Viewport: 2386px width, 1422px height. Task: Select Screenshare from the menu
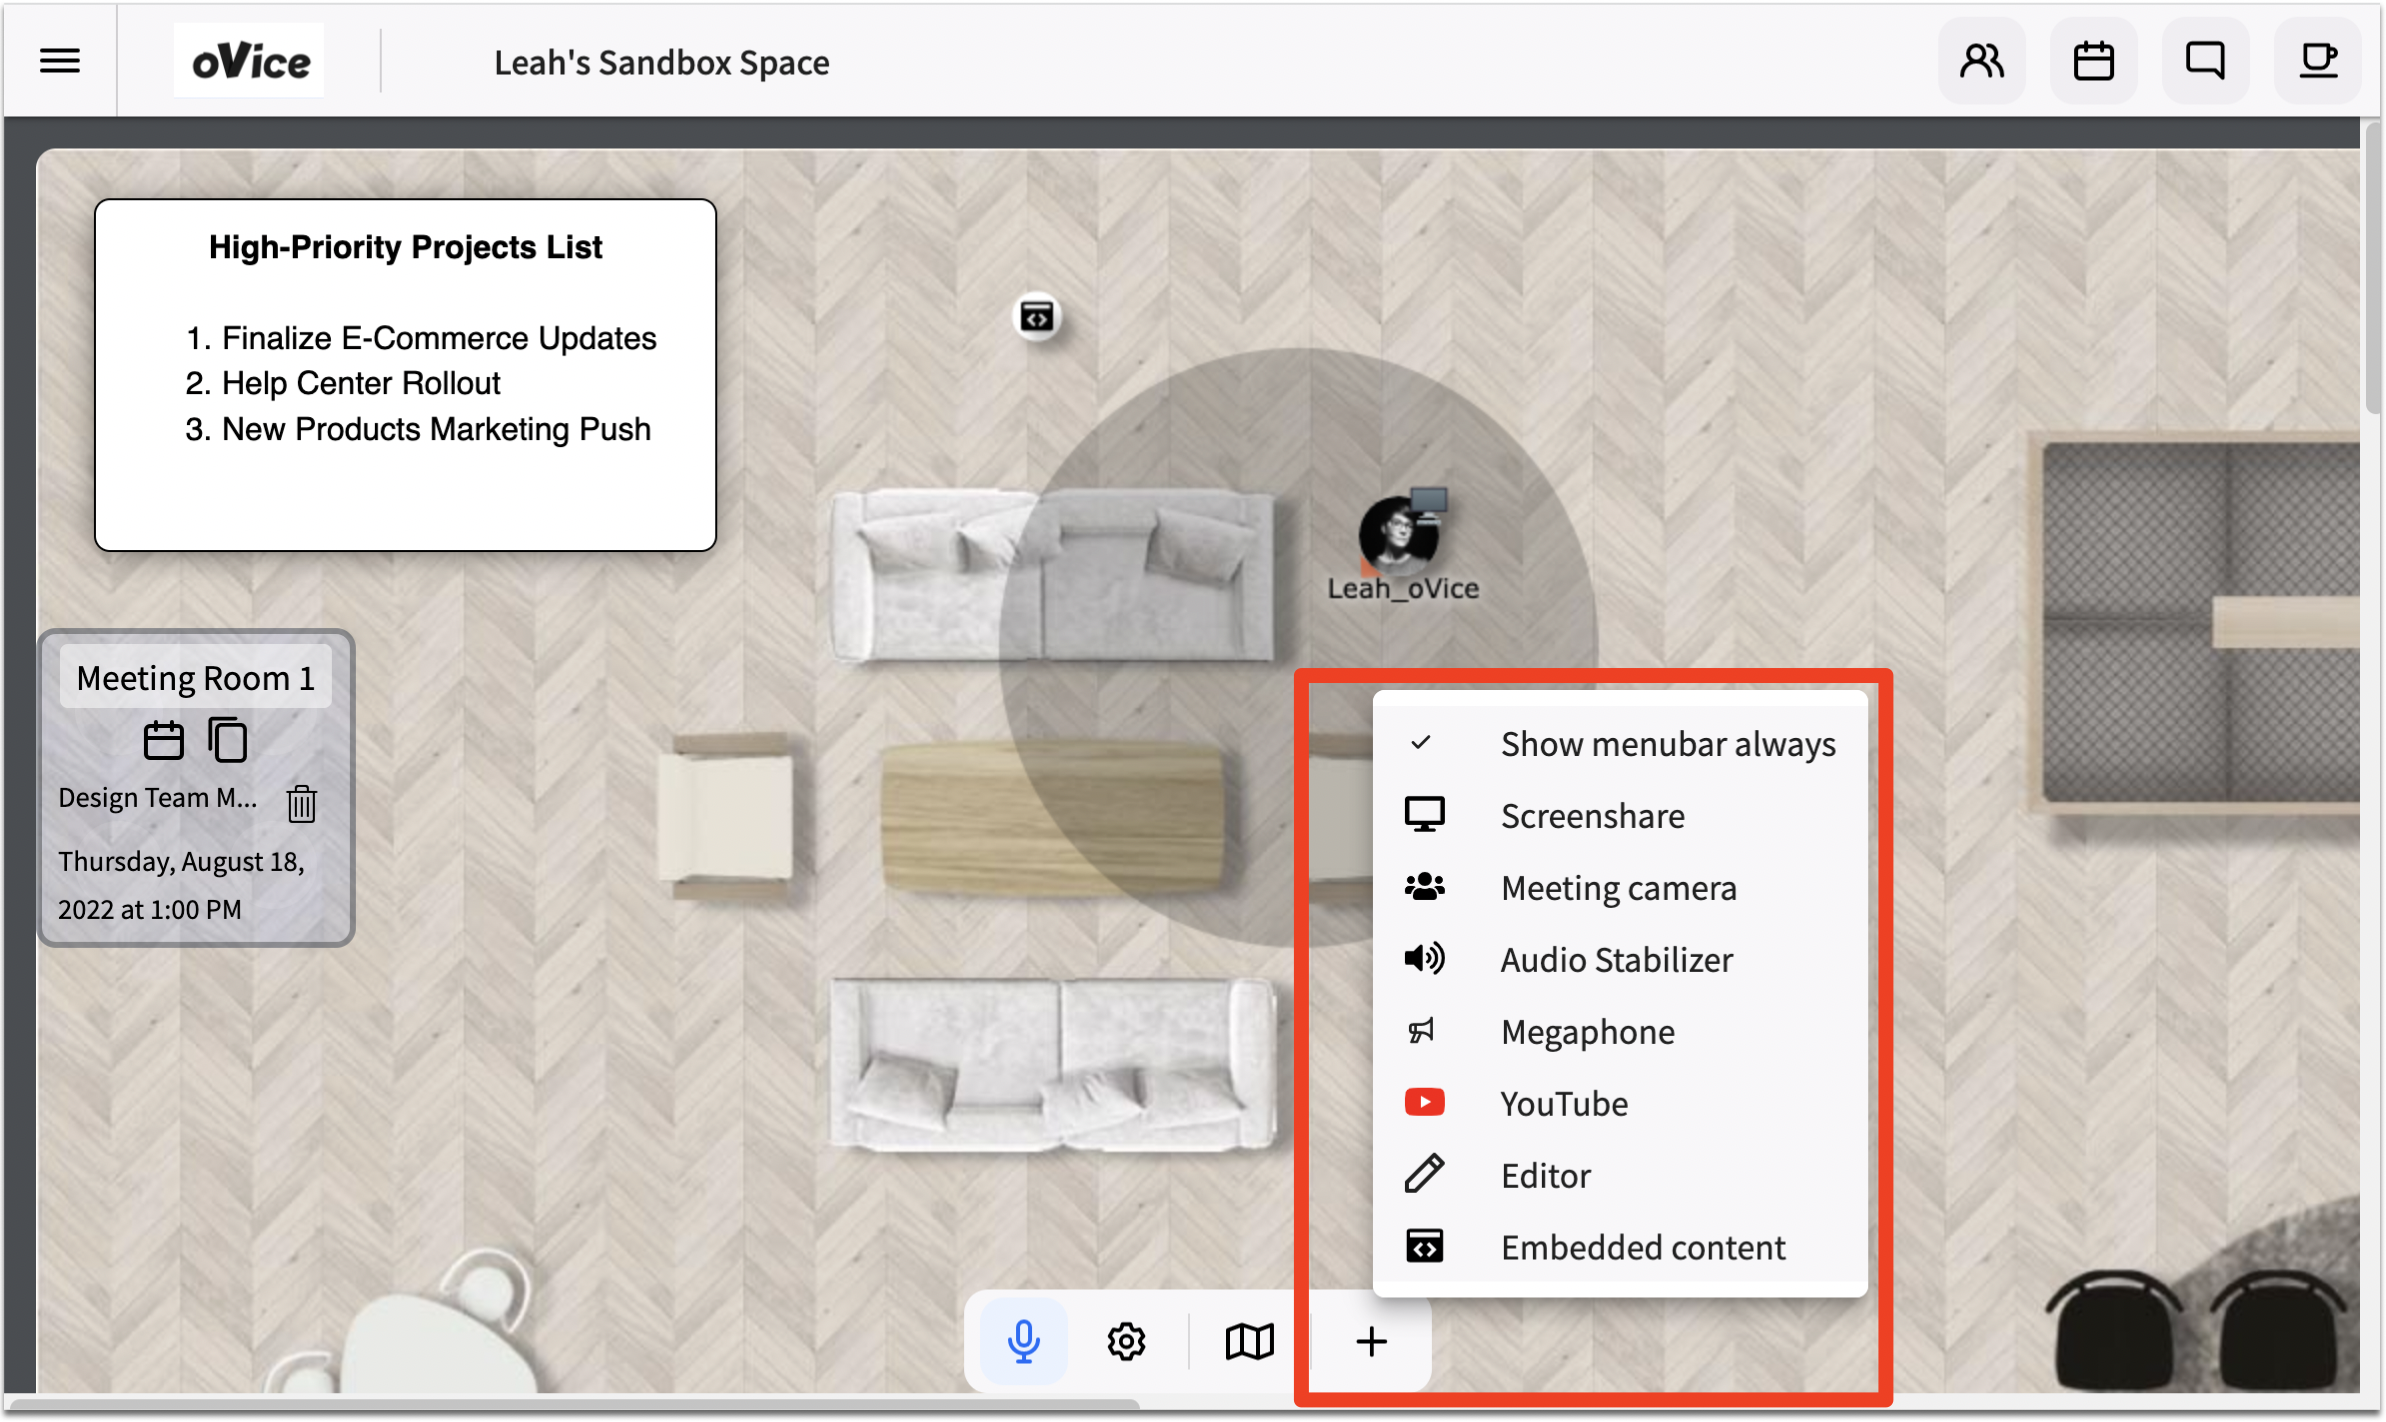pyautogui.click(x=1620, y=816)
